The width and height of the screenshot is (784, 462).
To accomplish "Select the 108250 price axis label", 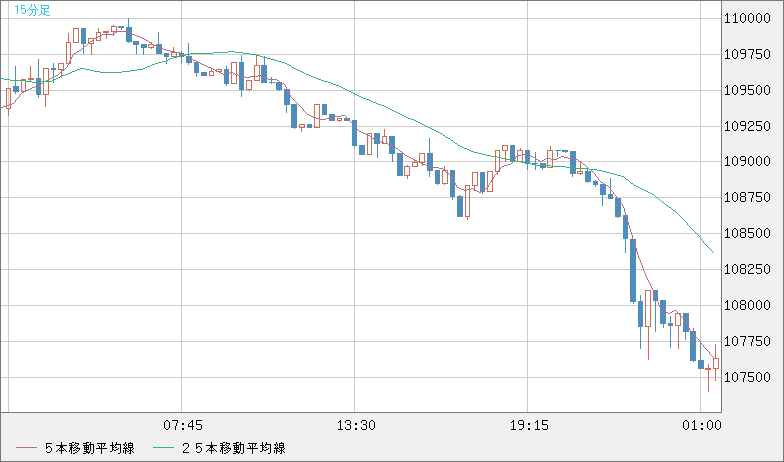I will pyautogui.click(x=747, y=270).
